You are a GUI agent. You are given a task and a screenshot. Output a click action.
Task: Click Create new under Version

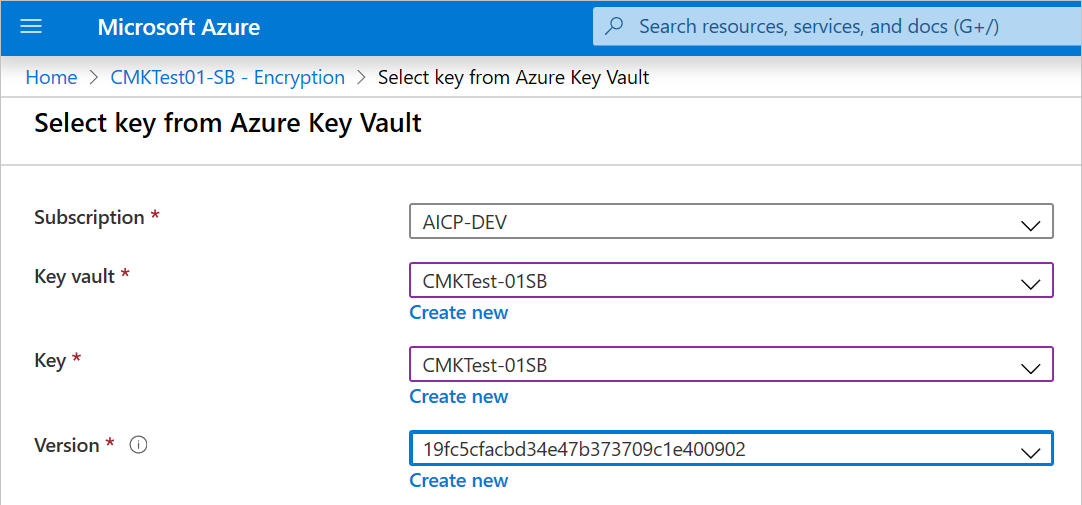point(459,481)
